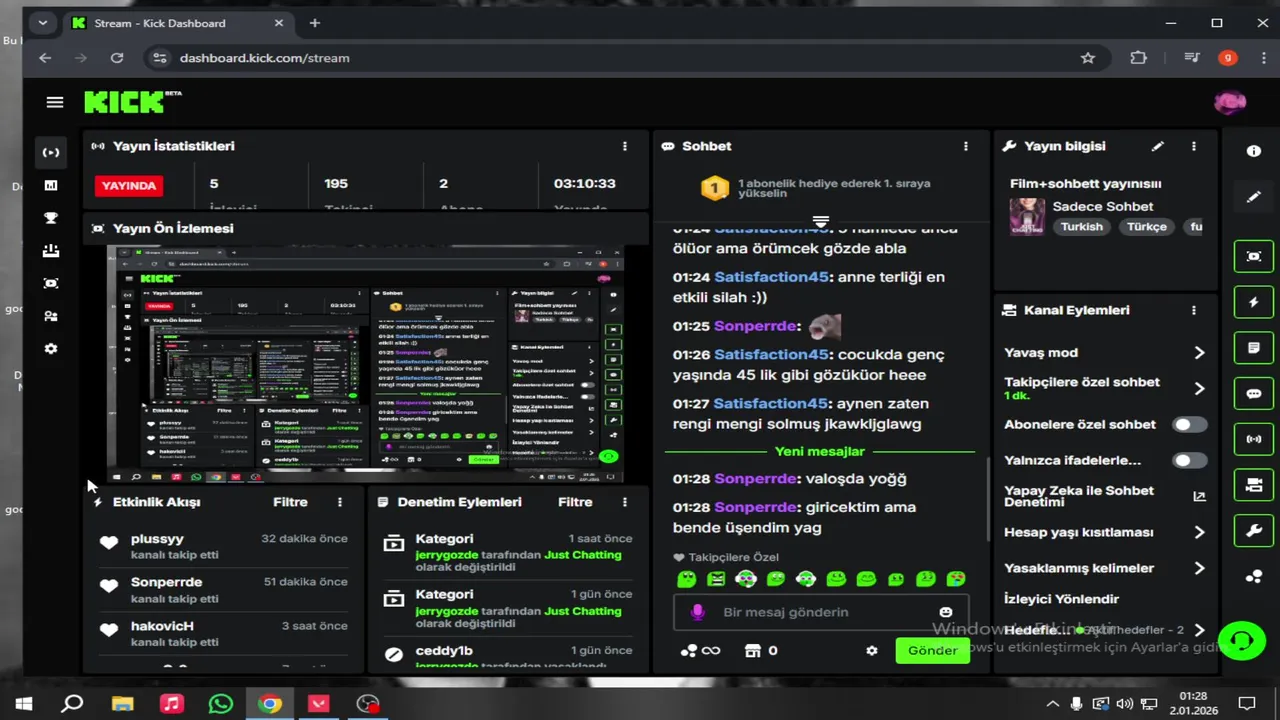Screen dimensions: 1280x720
Task: Open the Denetim Eylemleri three-dot menu
Action: pos(625,502)
